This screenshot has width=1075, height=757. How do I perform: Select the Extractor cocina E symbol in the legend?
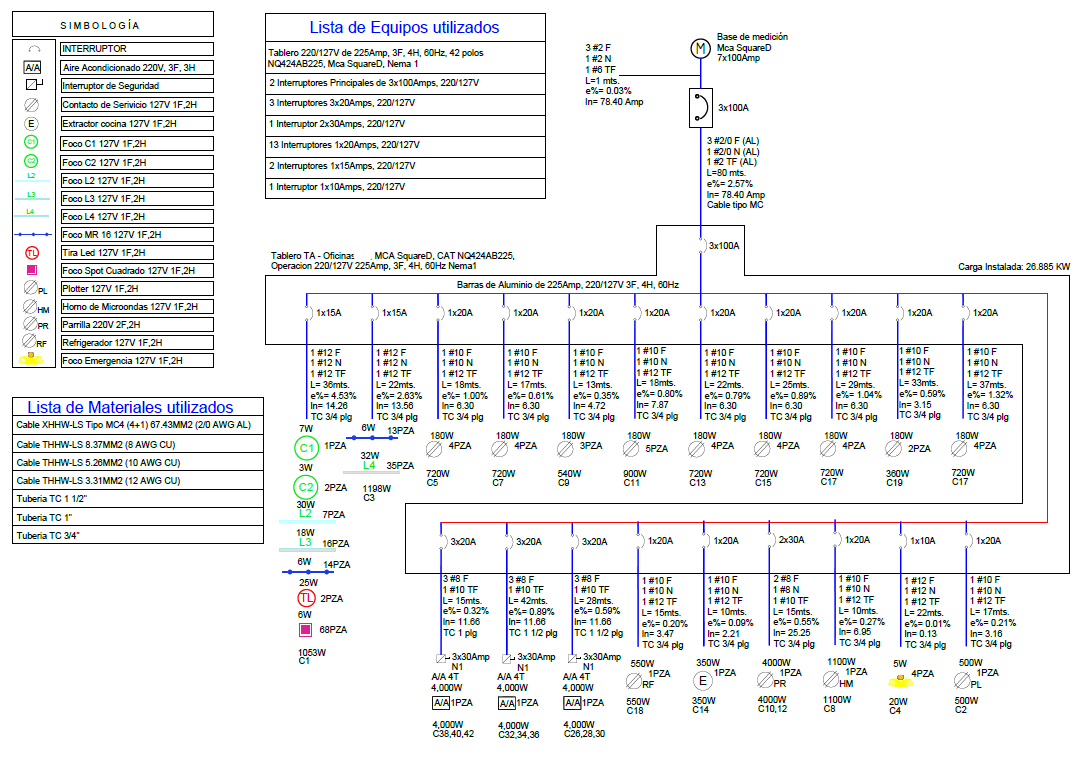32,123
